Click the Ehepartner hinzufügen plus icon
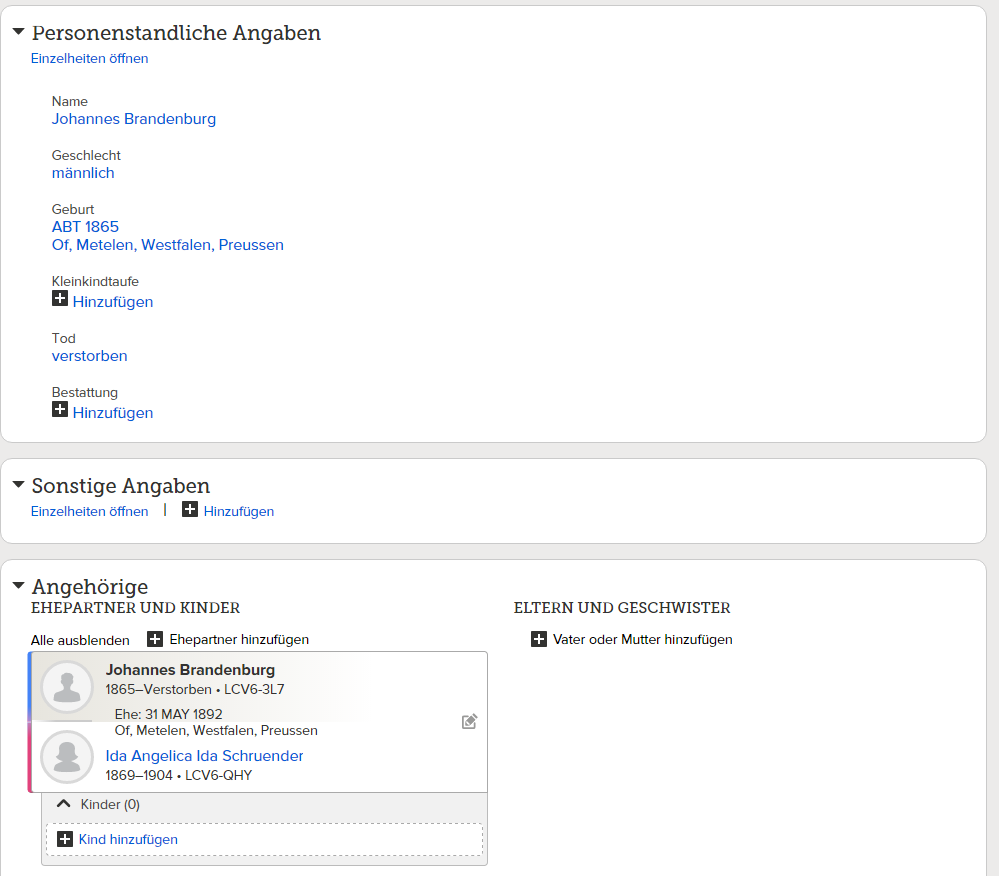 click(x=155, y=639)
